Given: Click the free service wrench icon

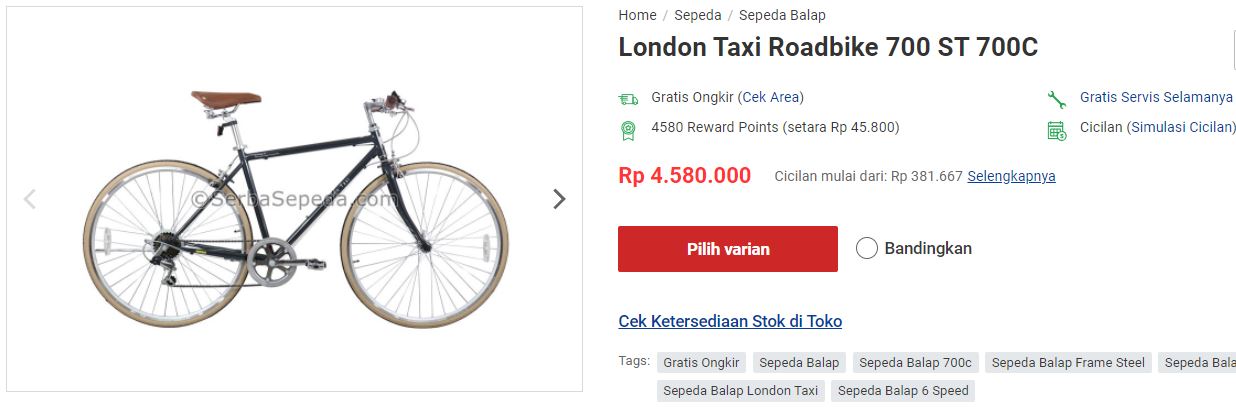Looking at the screenshot, I should [1056, 98].
